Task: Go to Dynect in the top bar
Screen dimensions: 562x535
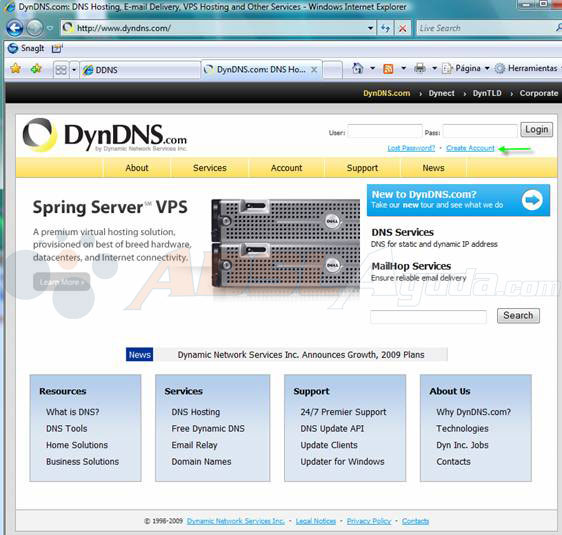Action: (441, 93)
